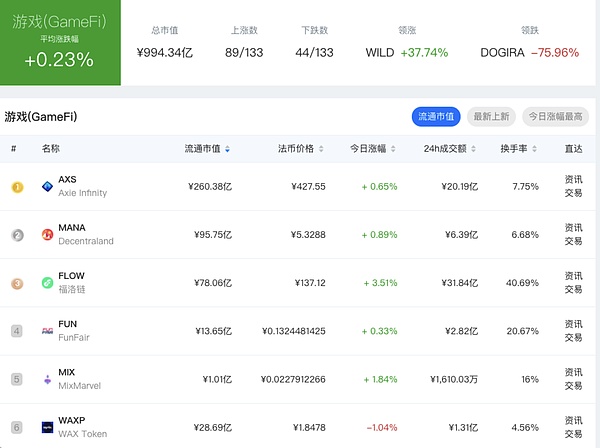Select the 流通市值 filter tab
The height and width of the screenshot is (448, 600).
(x=436, y=117)
